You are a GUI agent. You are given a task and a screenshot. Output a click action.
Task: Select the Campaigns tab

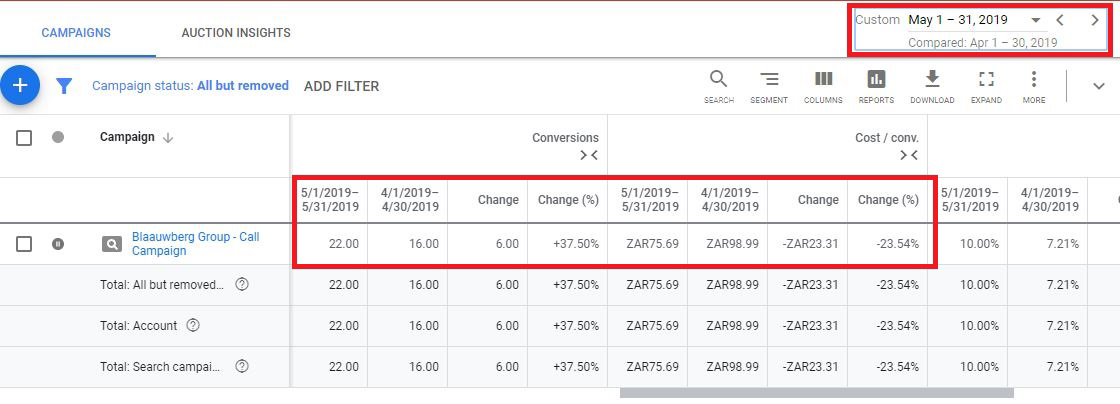pyautogui.click(x=76, y=33)
